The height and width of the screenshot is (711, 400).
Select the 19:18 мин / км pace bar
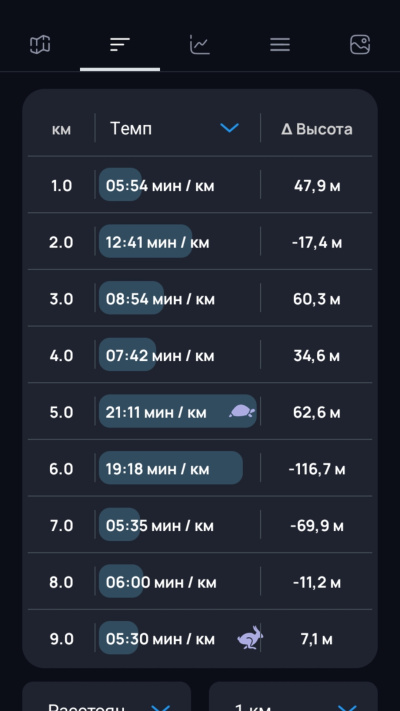[171, 468]
